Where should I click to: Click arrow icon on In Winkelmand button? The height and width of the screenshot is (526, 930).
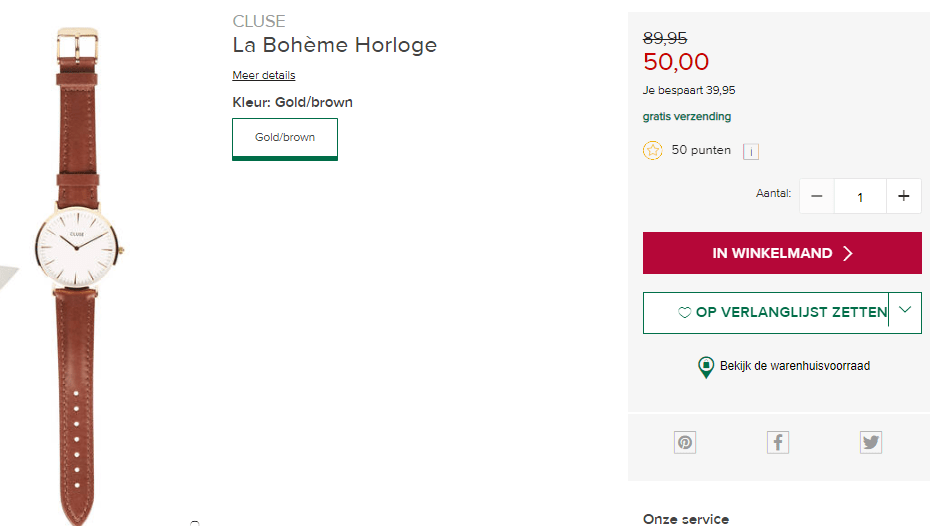[x=848, y=254]
